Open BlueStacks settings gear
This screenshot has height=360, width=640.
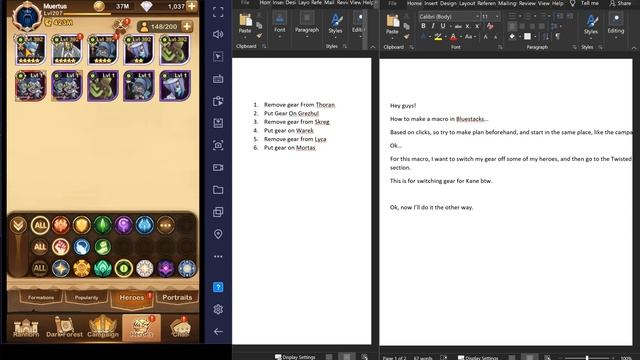pyautogui.click(x=218, y=309)
